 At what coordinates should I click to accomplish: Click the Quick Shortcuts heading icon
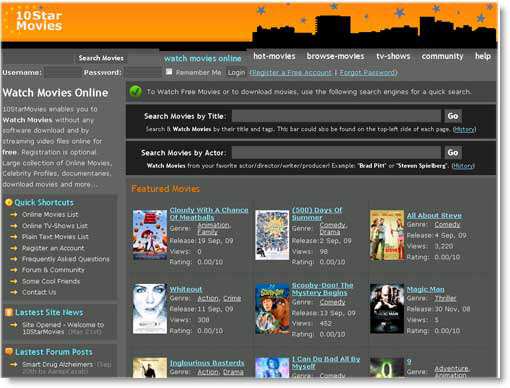point(9,202)
